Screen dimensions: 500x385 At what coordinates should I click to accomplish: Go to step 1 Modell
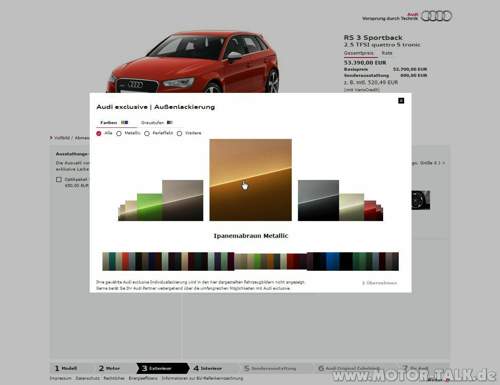(x=66, y=368)
